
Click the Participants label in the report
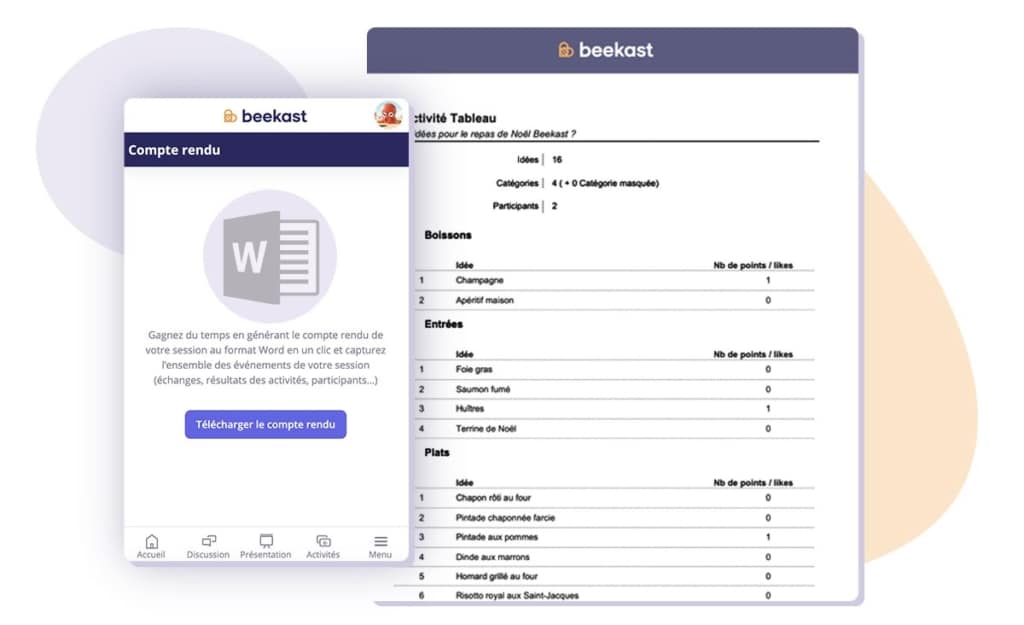(x=516, y=206)
